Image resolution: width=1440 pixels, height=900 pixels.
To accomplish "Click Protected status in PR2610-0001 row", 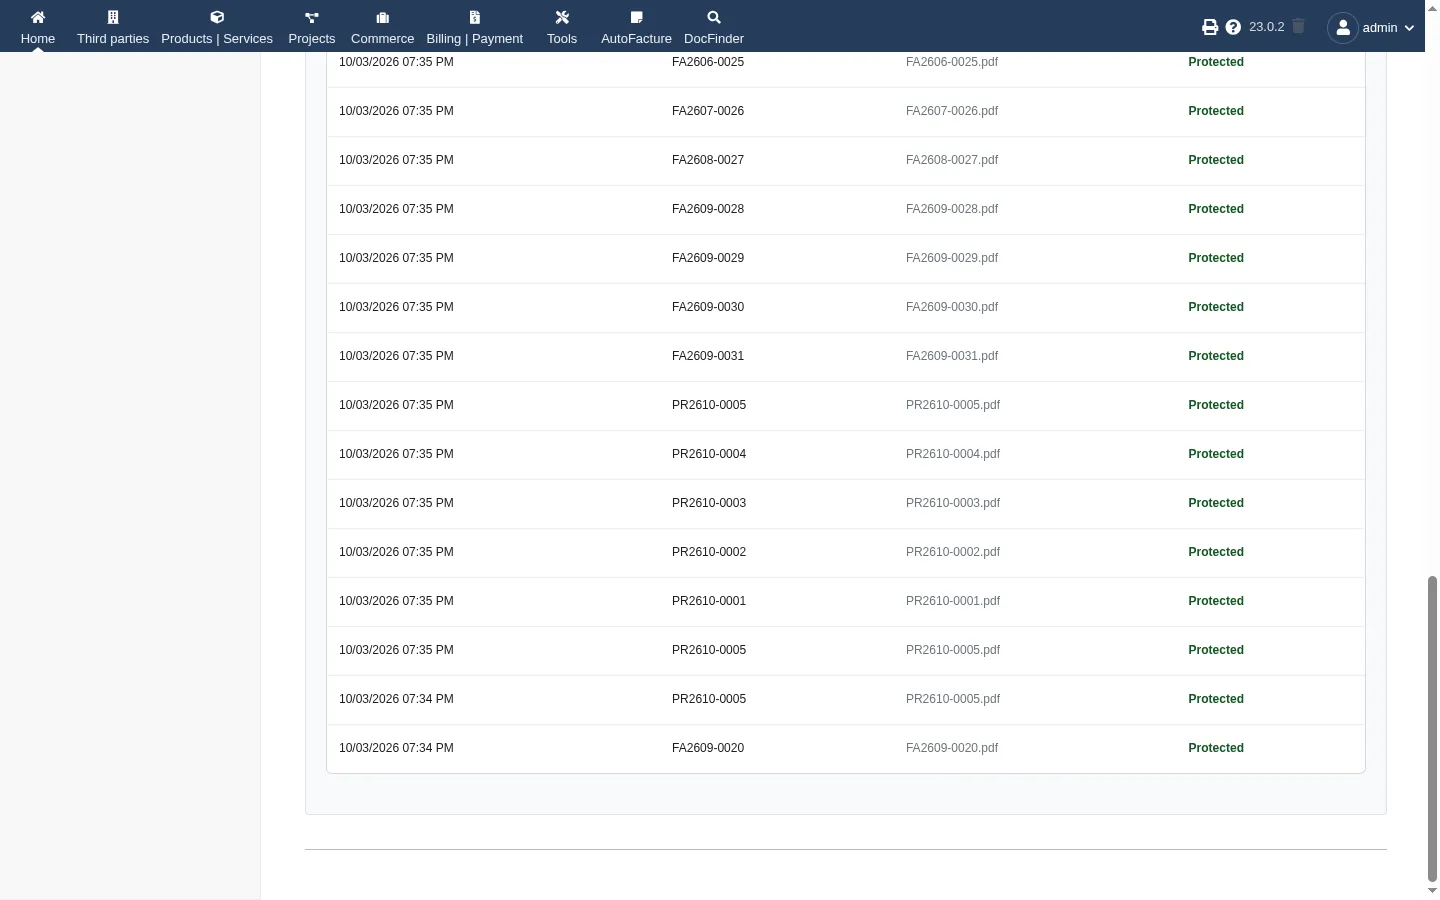I will click(x=1216, y=601).
